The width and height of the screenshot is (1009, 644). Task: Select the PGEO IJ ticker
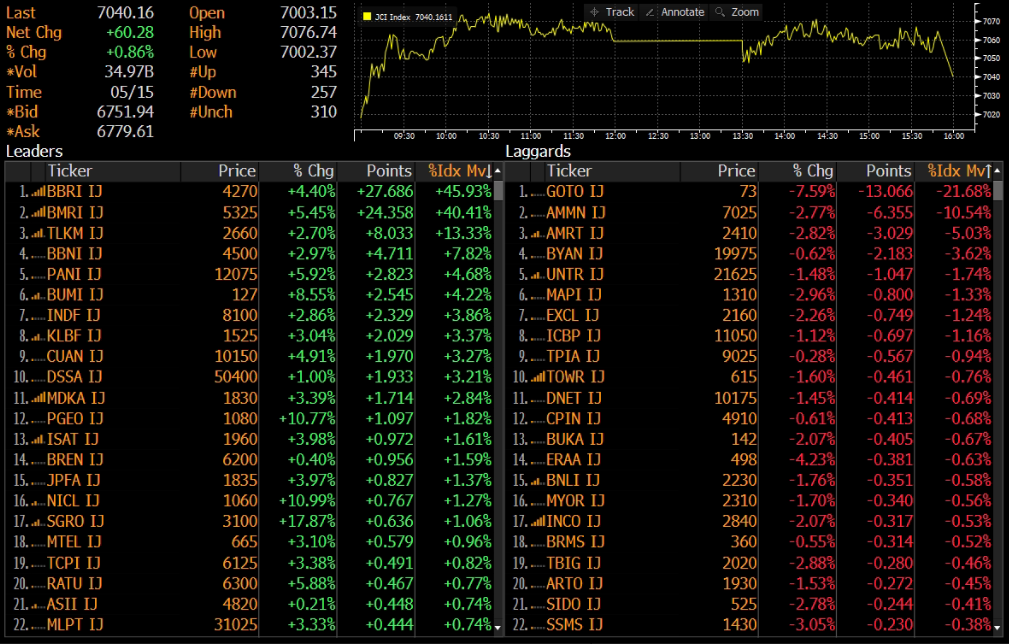75,419
